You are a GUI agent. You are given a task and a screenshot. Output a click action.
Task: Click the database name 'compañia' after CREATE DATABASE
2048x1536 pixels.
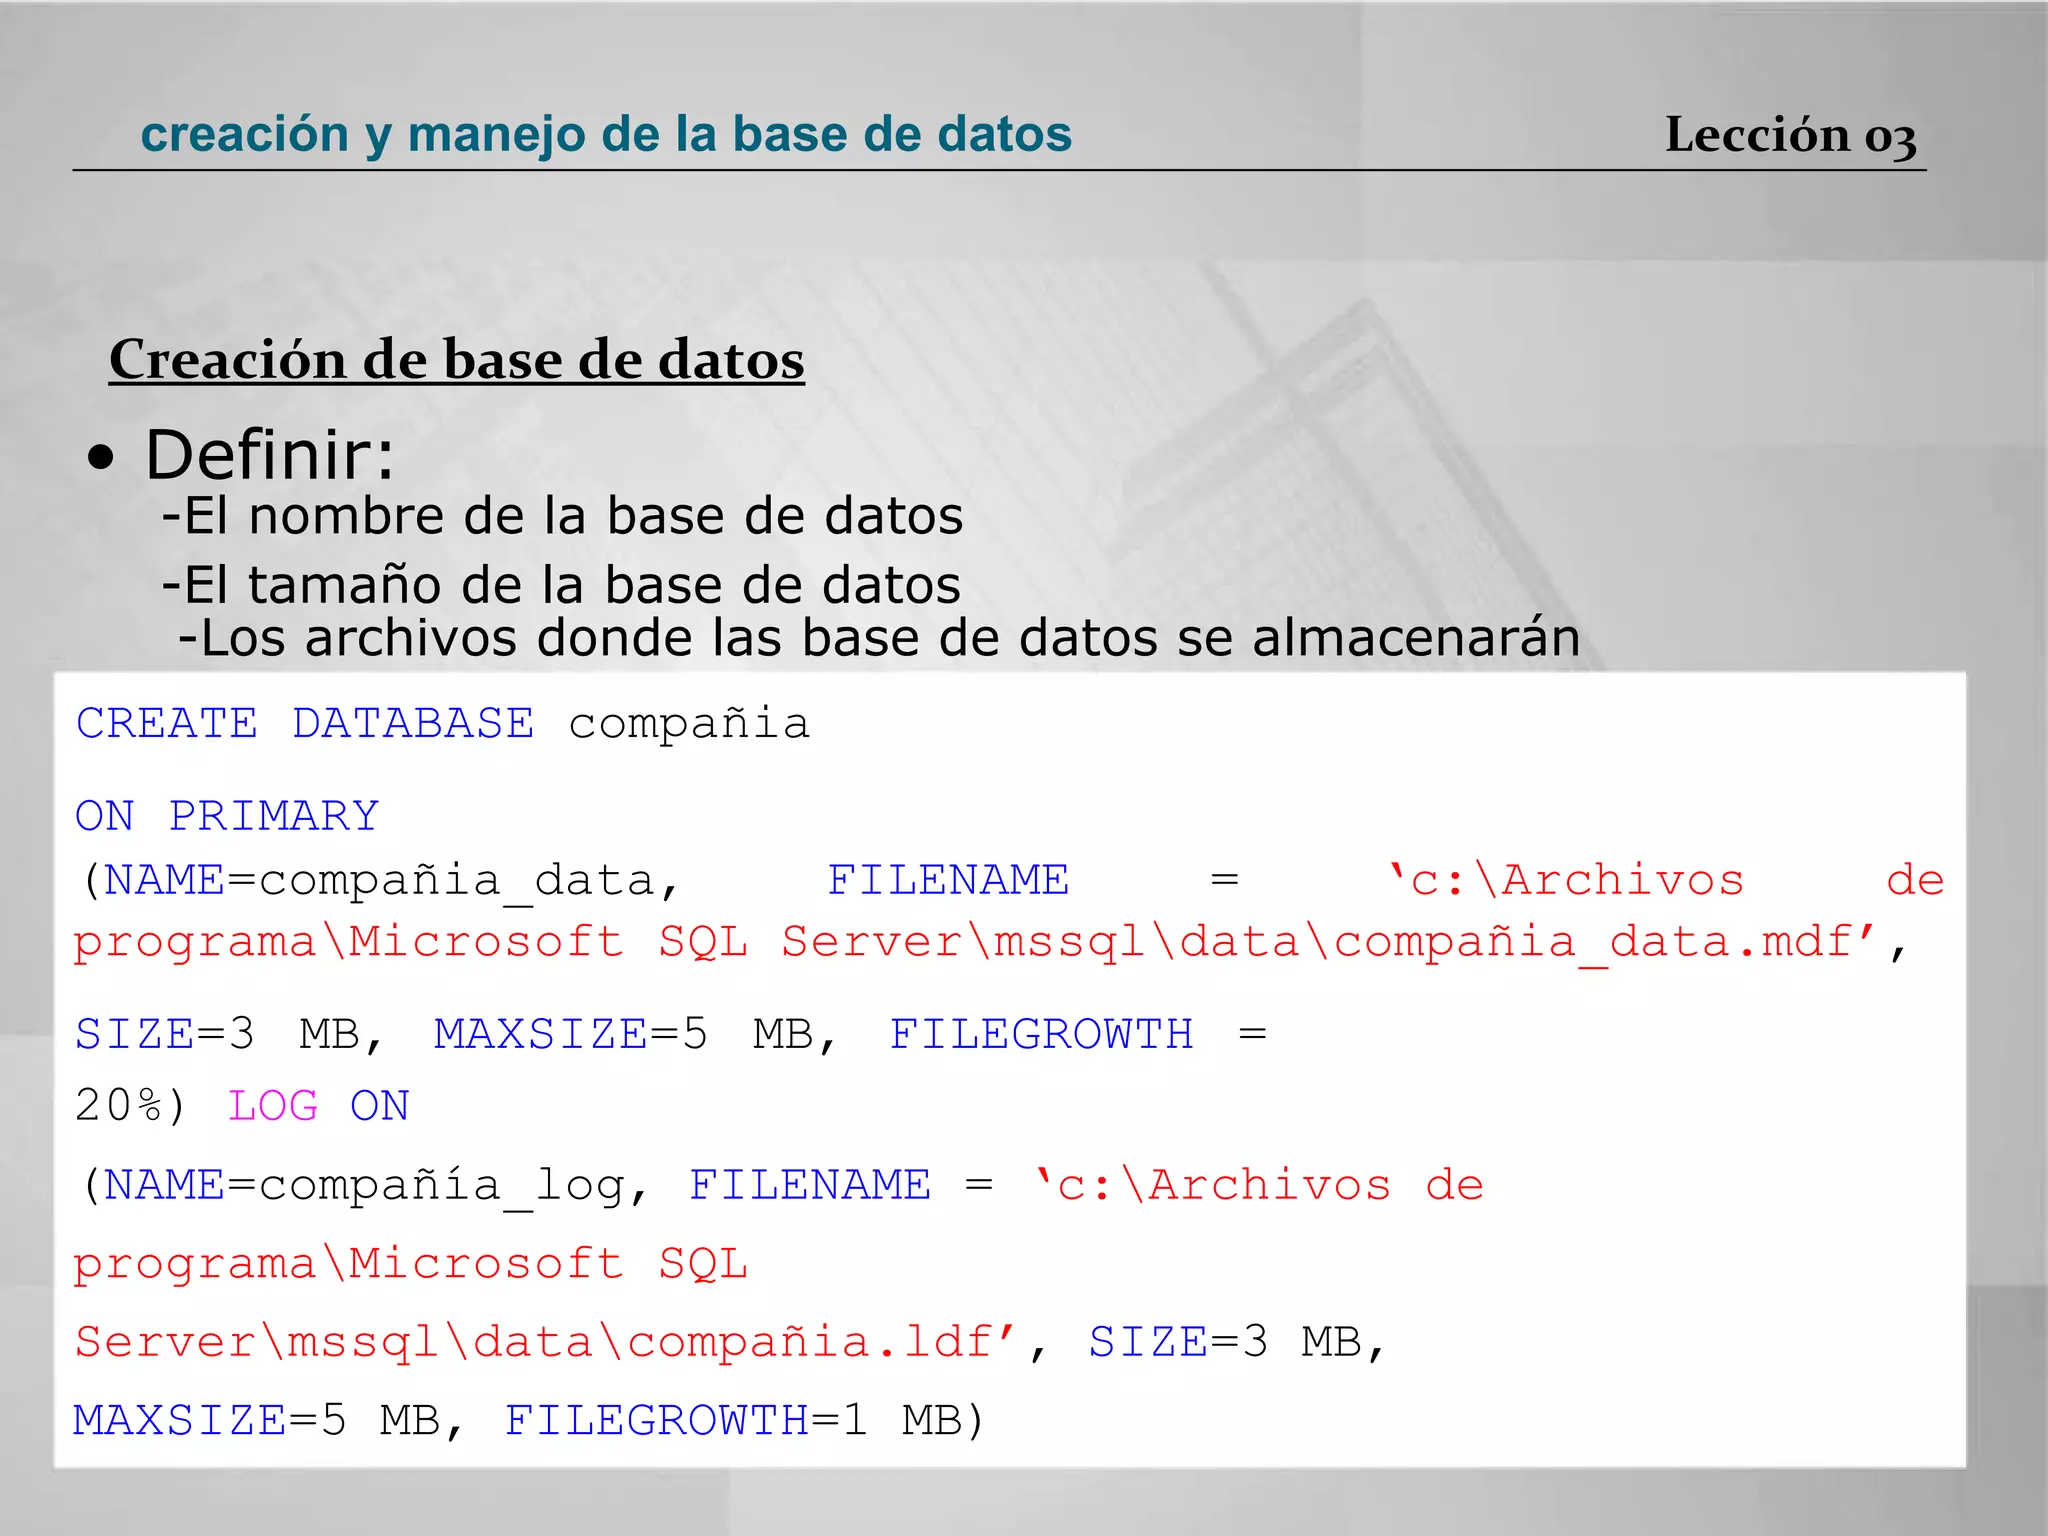[x=689, y=724]
